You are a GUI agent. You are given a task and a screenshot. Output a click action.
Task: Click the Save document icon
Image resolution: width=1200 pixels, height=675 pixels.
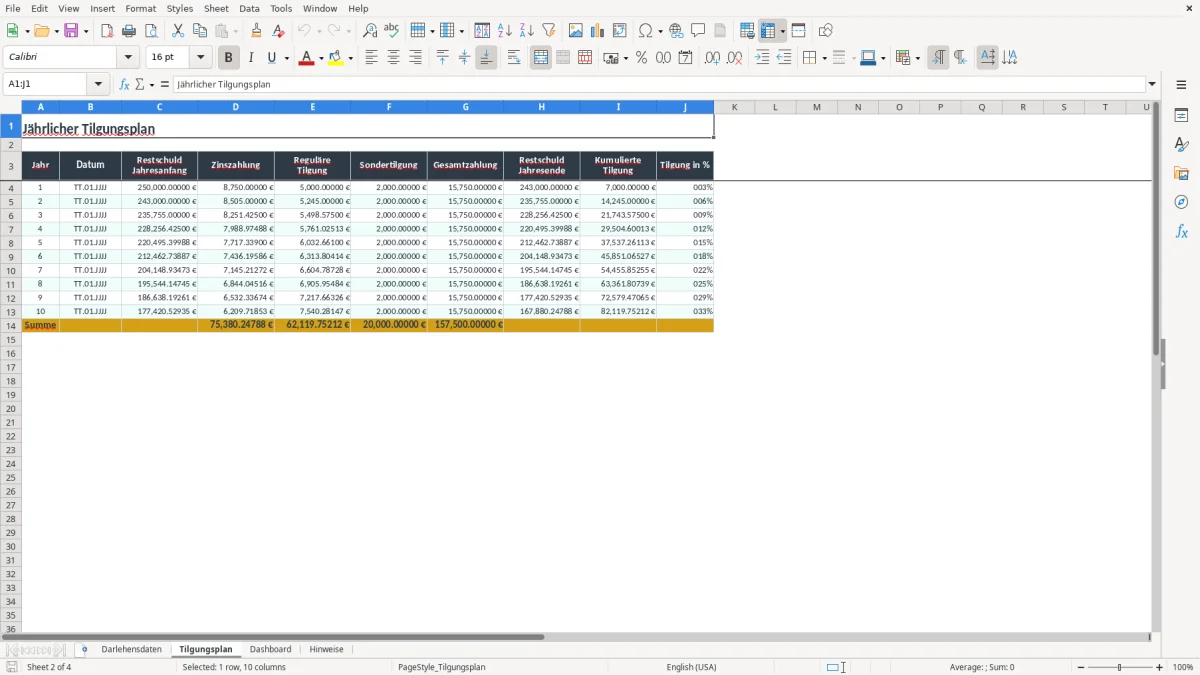tap(71, 31)
